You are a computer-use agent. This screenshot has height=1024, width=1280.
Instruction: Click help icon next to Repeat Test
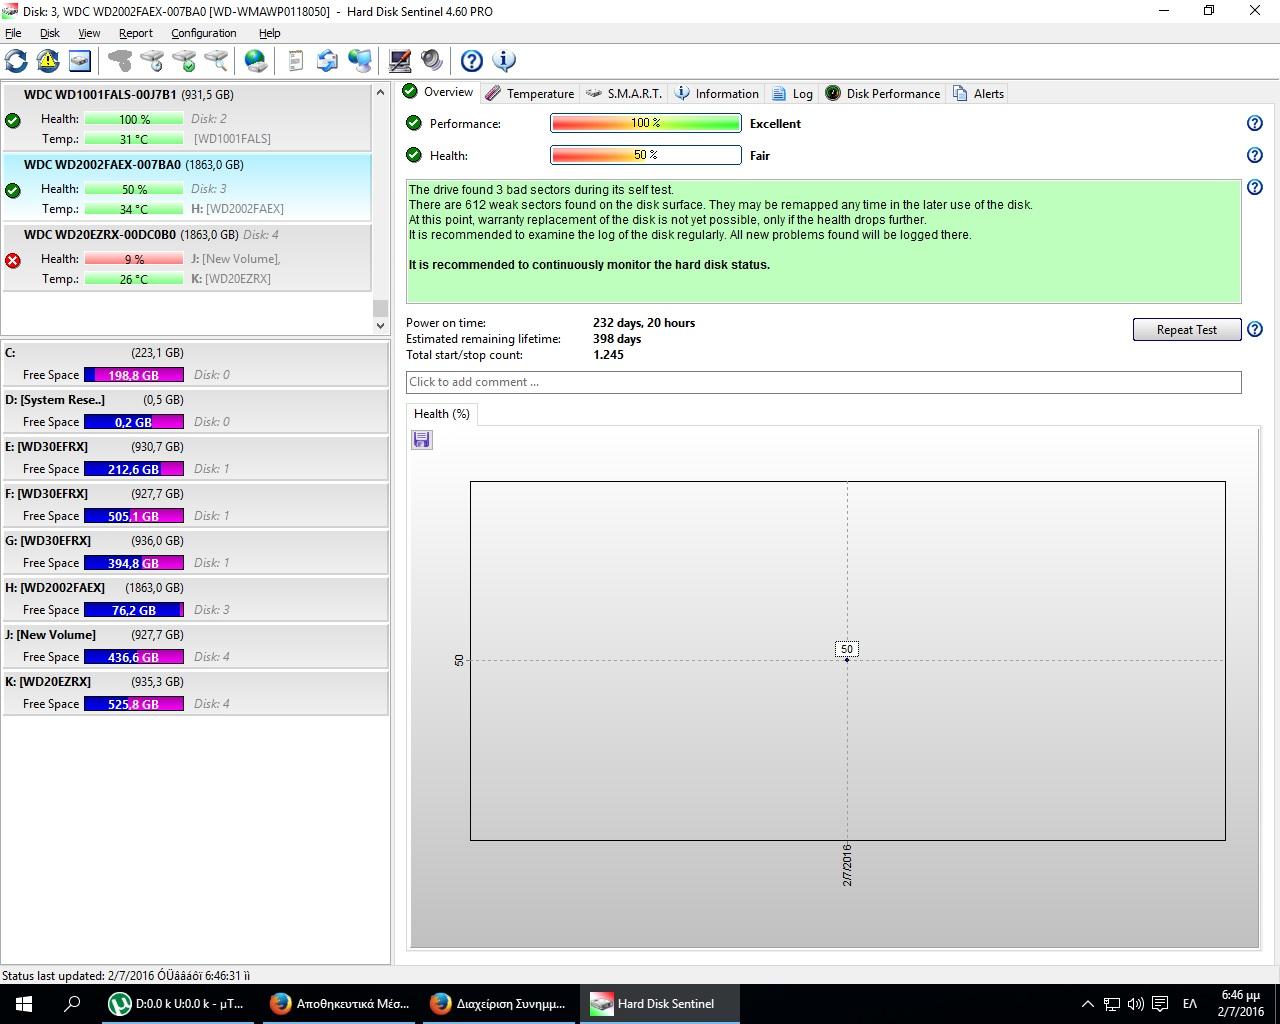[1255, 329]
